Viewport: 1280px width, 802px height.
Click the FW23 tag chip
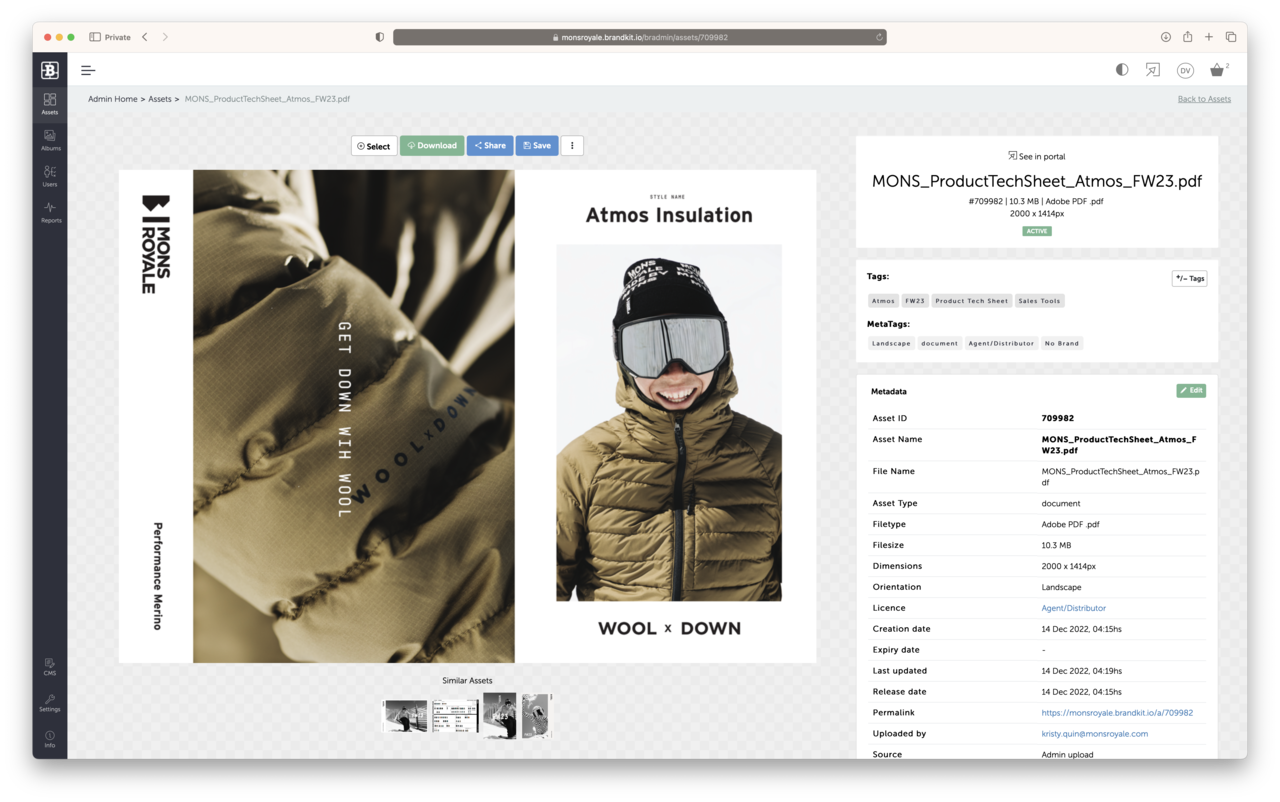click(915, 301)
